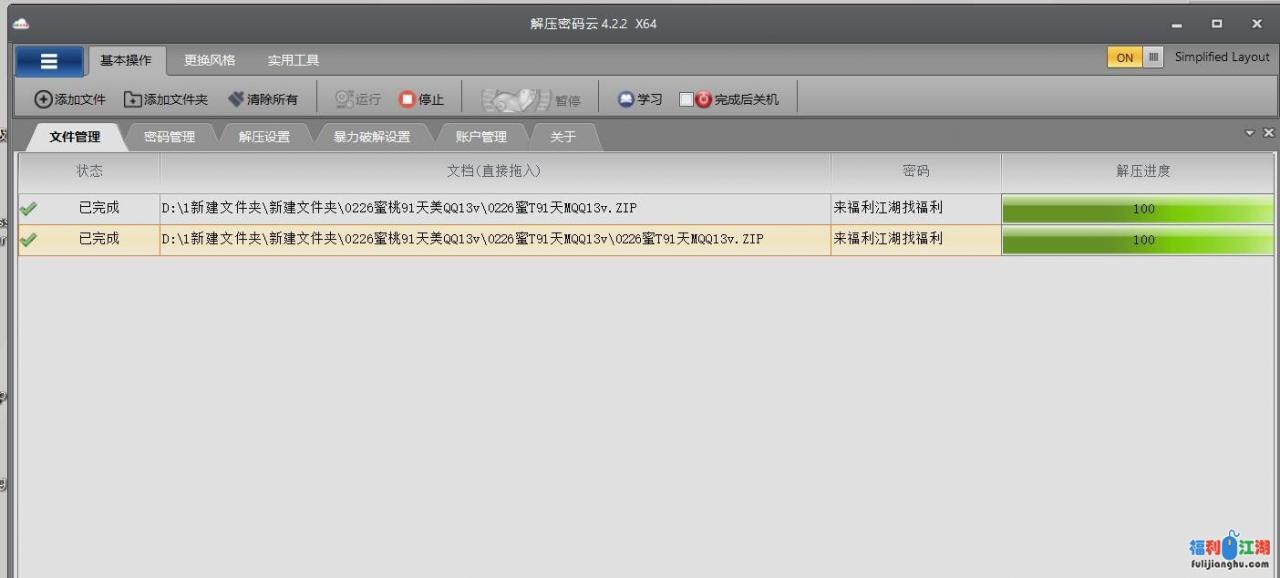This screenshot has height=578, width=1280.
Task: Click the app logo in the title bar
Action: click(20, 22)
